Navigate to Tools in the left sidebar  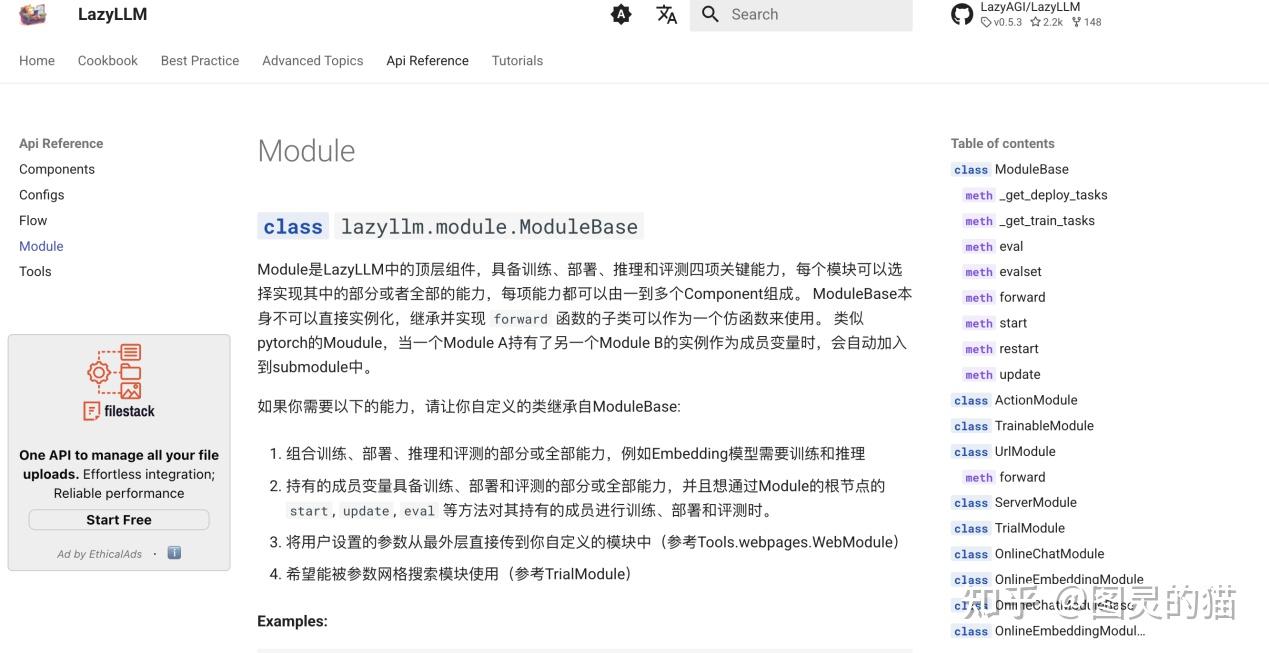point(35,271)
